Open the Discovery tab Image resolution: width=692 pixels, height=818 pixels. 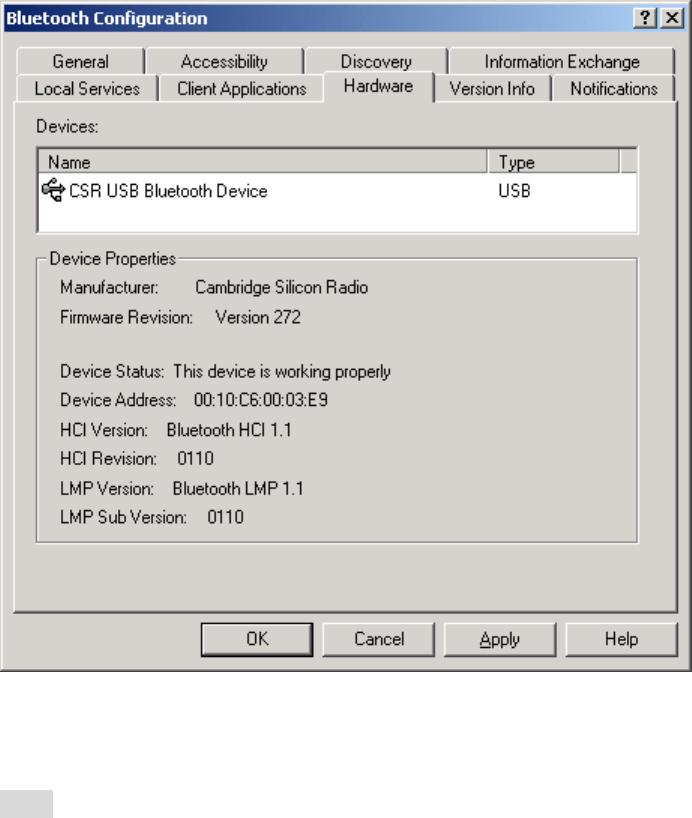[x=376, y=62]
